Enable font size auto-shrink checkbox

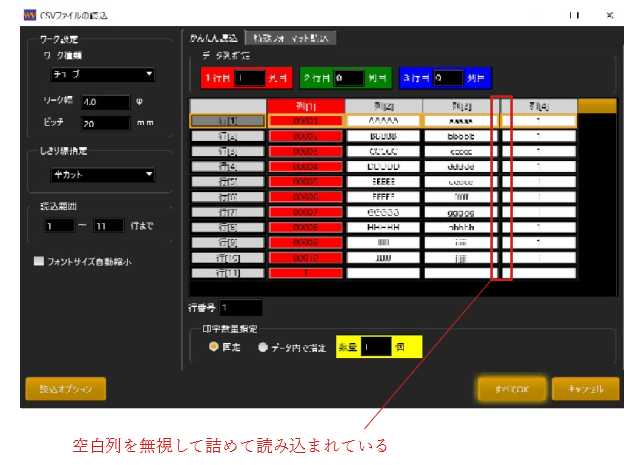(x=39, y=262)
